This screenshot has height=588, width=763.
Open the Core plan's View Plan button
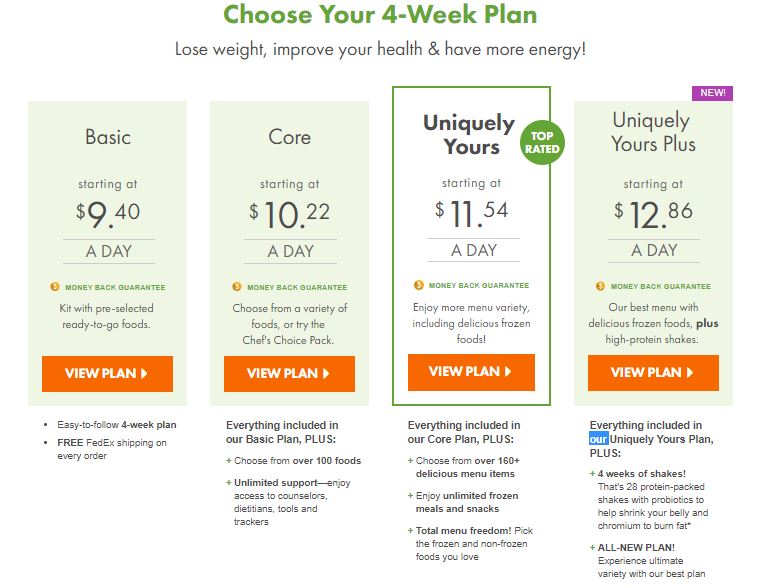[289, 373]
